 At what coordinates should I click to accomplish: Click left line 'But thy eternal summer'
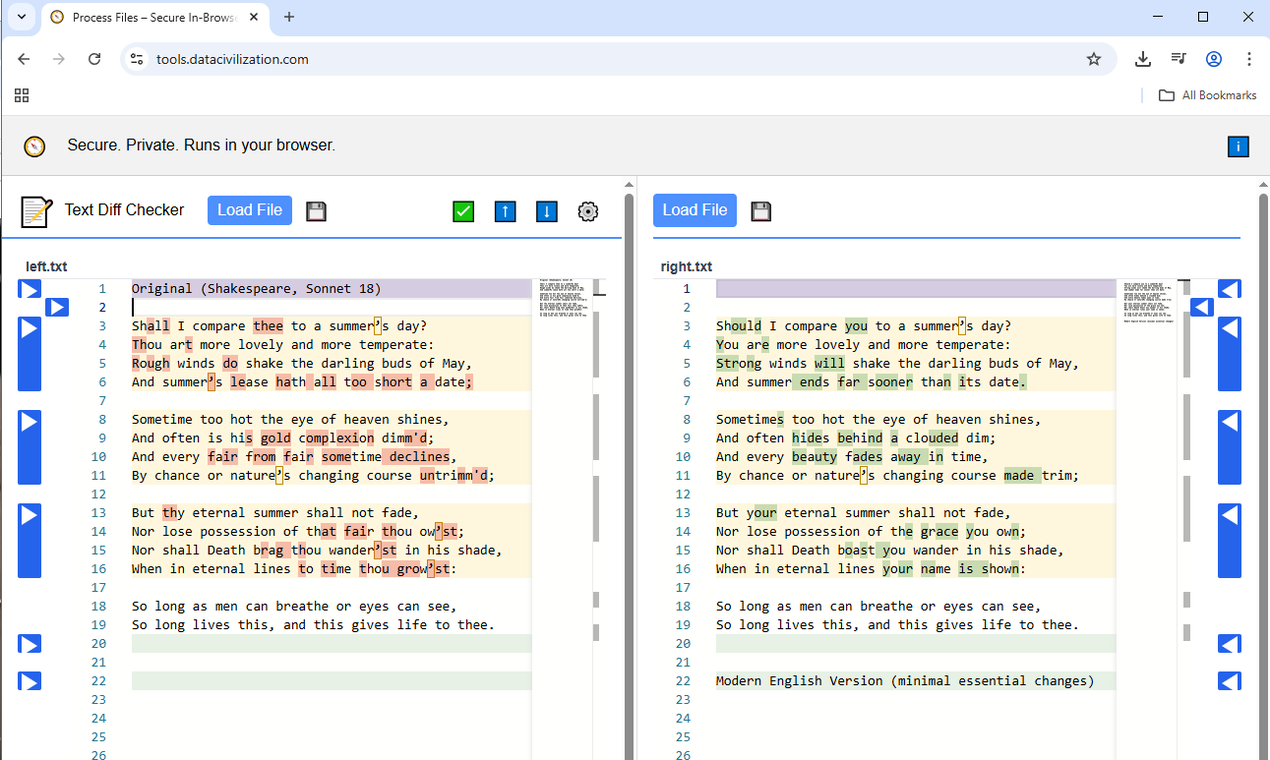pos(275,512)
